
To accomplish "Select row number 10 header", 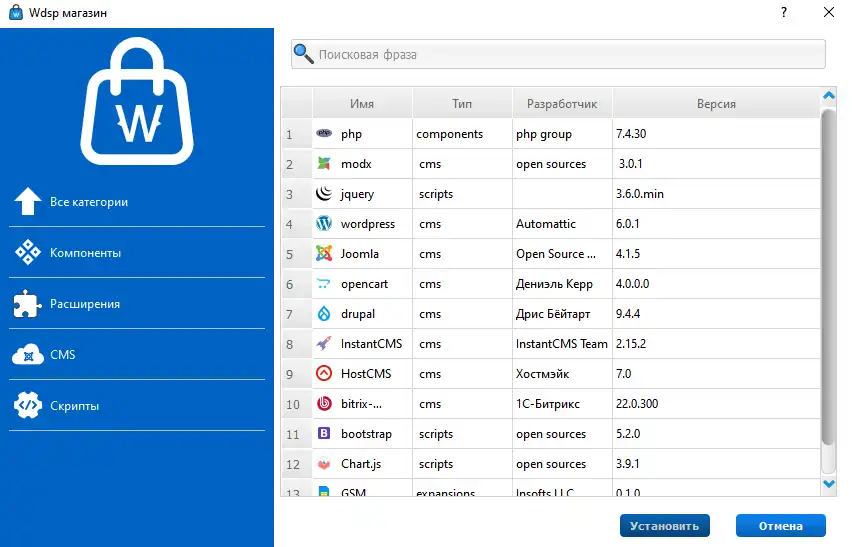I will pos(297,404).
